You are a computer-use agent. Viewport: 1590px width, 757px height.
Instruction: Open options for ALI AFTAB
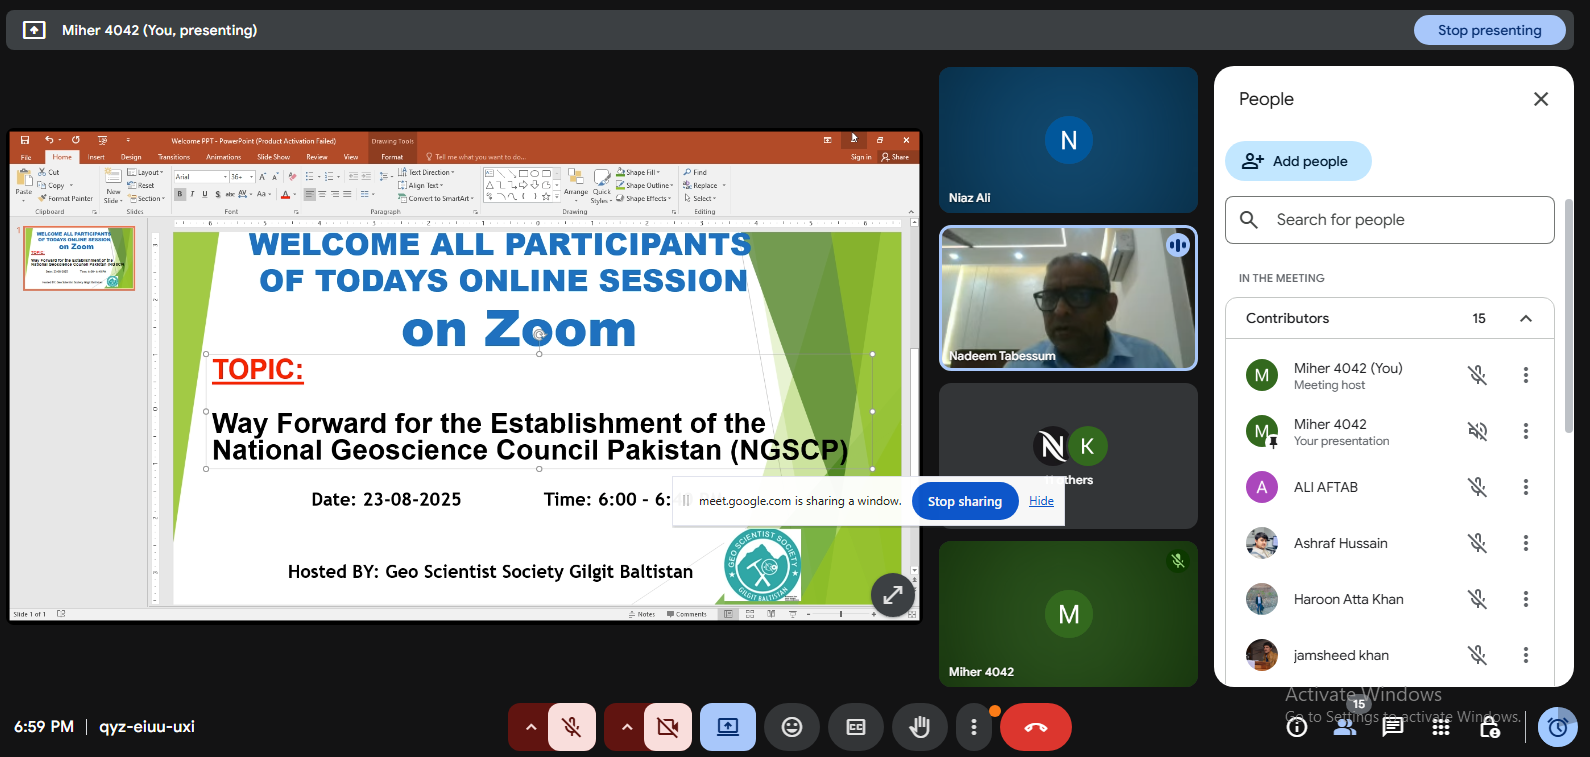click(1526, 487)
